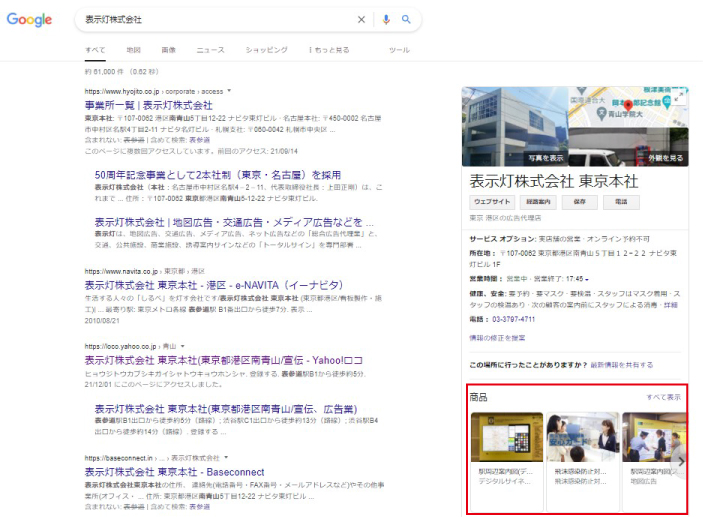Select the すべて tab
Viewport: 703px width, 517px height.
[x=95, y=50]
